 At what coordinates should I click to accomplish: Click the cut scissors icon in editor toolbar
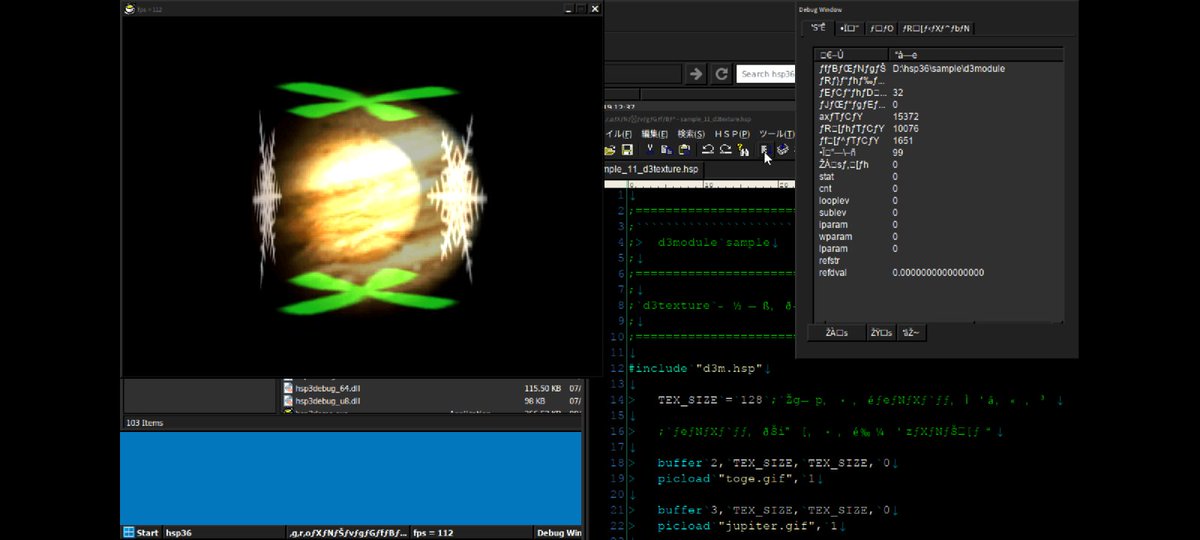point(650,149)
